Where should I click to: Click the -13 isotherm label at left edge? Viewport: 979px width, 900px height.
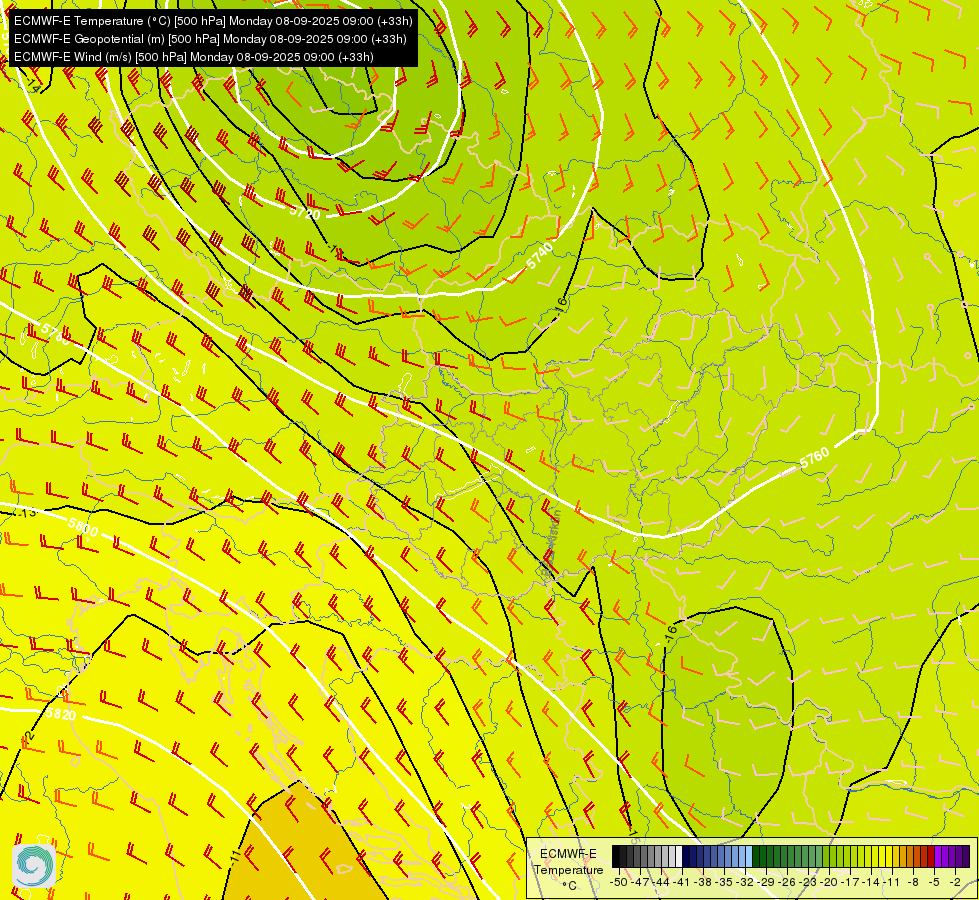[x=26, y=513]
